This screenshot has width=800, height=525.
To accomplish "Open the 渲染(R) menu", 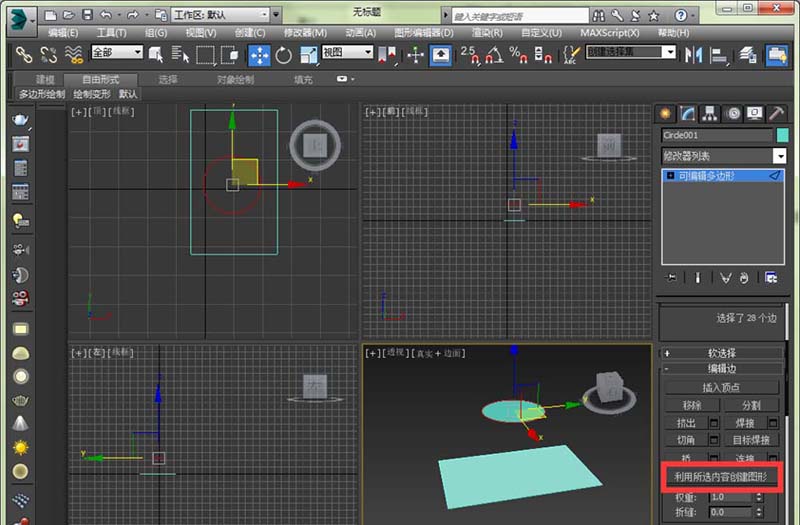I will (486, 33).
